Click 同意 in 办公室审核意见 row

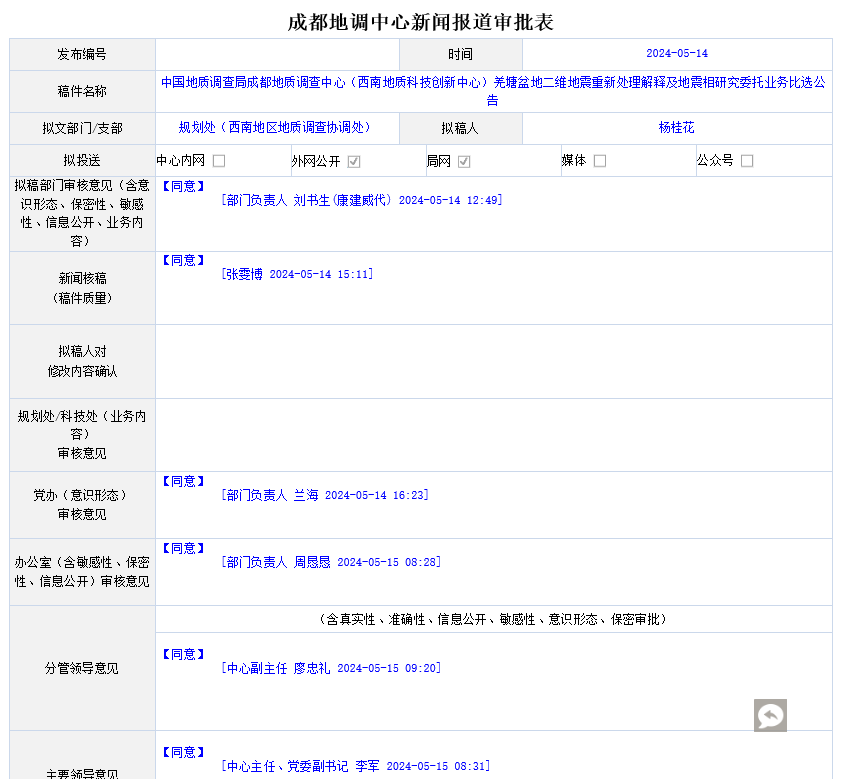click(x=184, y=549)
